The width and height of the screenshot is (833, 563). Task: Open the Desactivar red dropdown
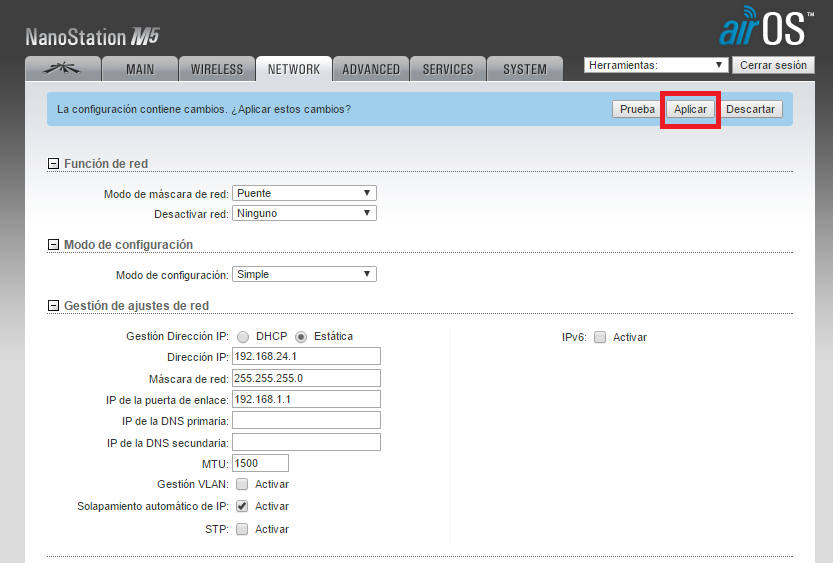pyautogui.click(x=304, y=213)
